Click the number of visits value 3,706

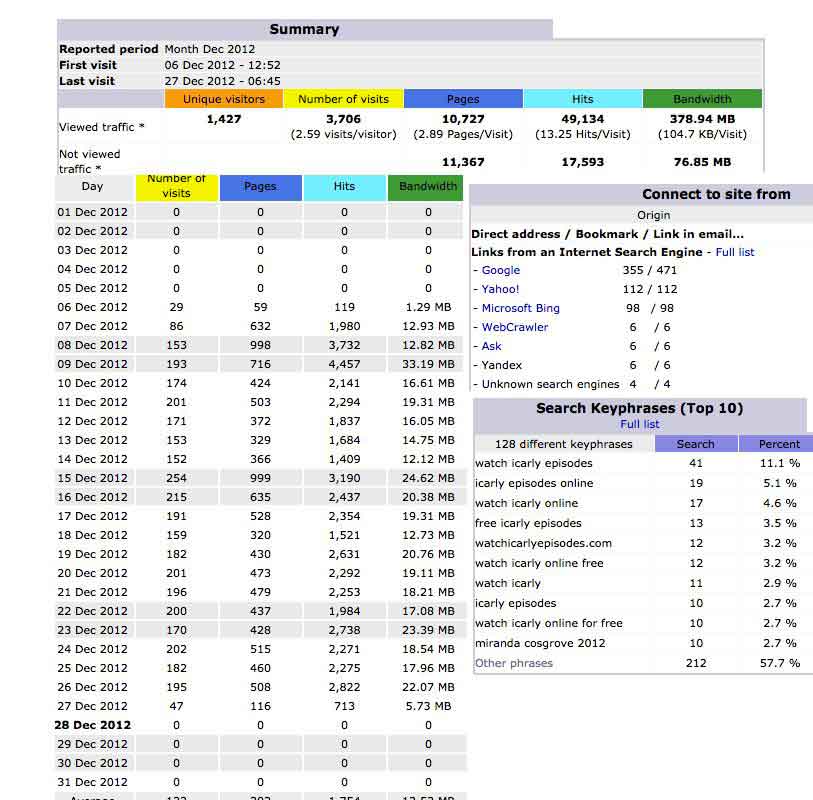343,119
